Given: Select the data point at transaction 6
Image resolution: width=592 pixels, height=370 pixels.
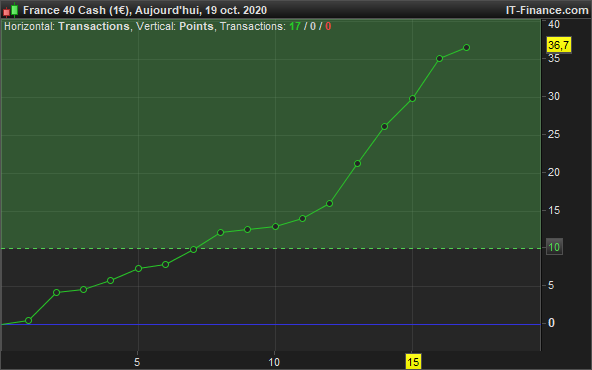Looking at the screenshot, I should pyautogui.click(x=165, y=265).
